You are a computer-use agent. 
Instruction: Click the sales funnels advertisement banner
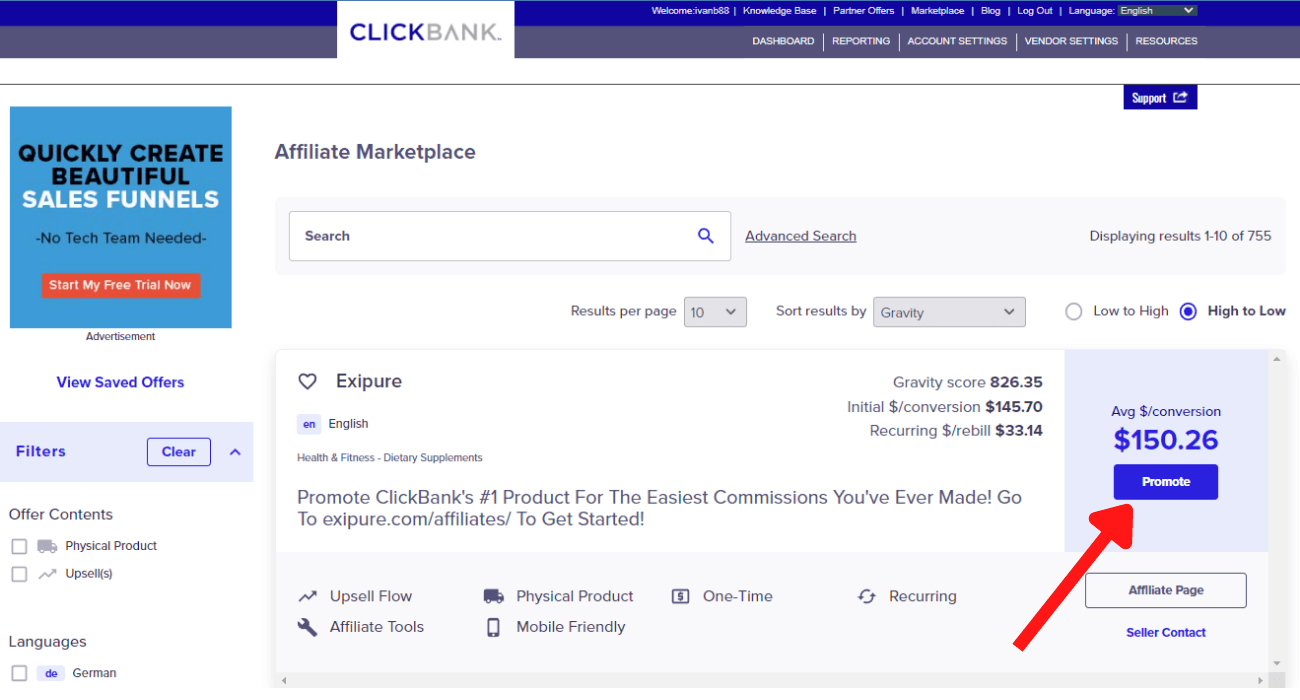(121, 217)
